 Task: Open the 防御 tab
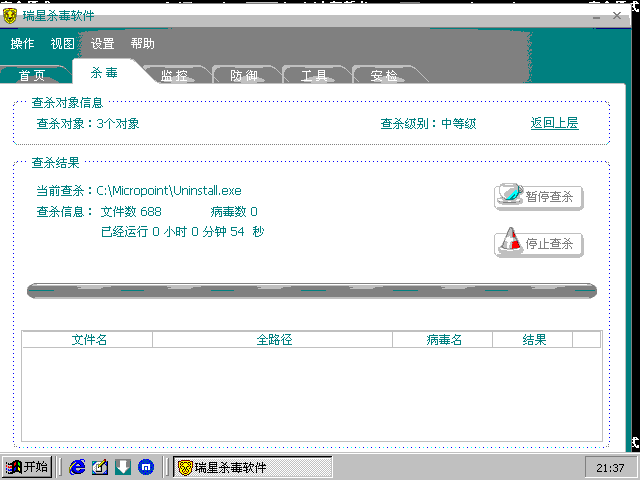[x=244, y=75]
